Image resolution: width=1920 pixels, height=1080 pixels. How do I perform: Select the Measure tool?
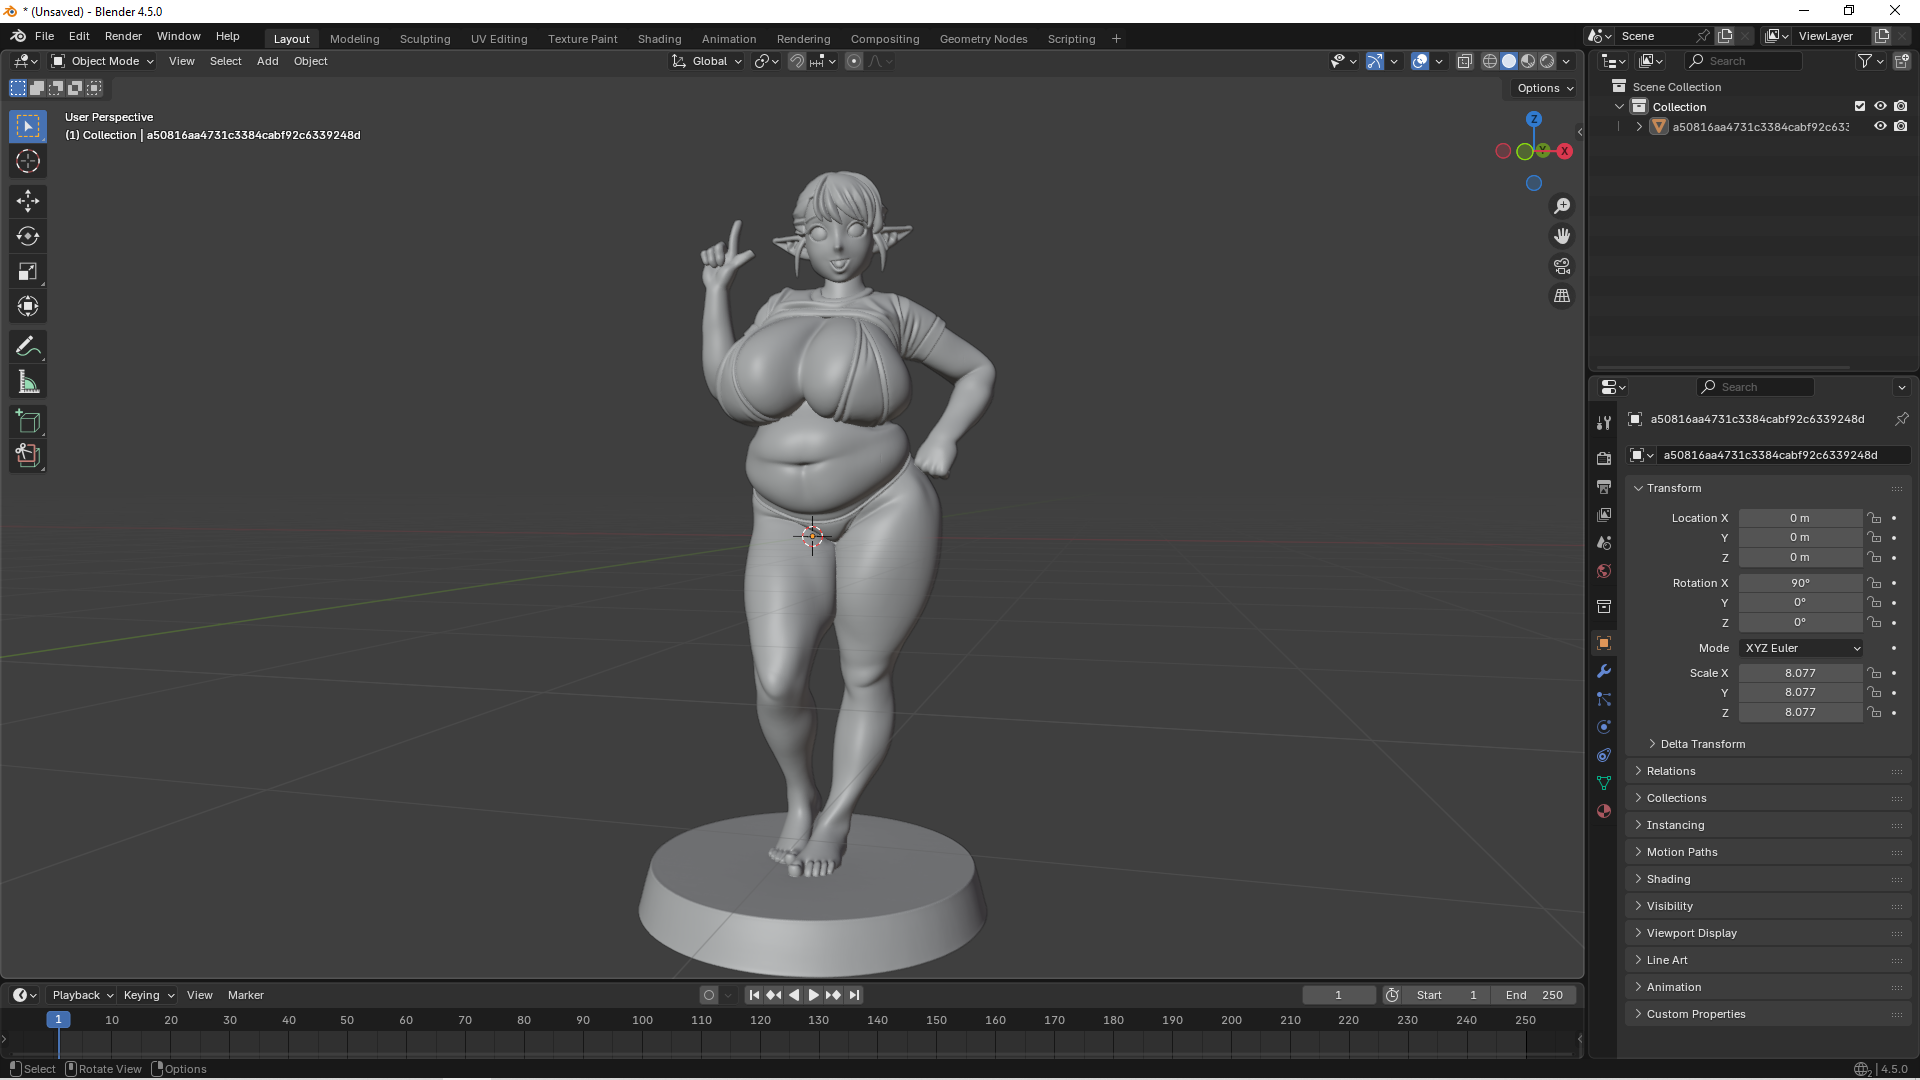tap(28, 382)
